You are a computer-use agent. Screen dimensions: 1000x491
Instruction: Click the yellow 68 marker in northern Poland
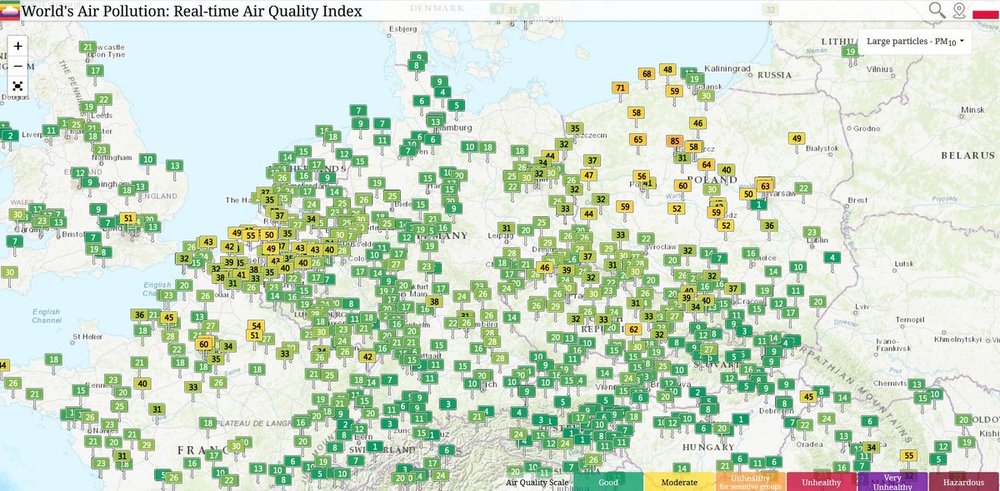point(647,73)
